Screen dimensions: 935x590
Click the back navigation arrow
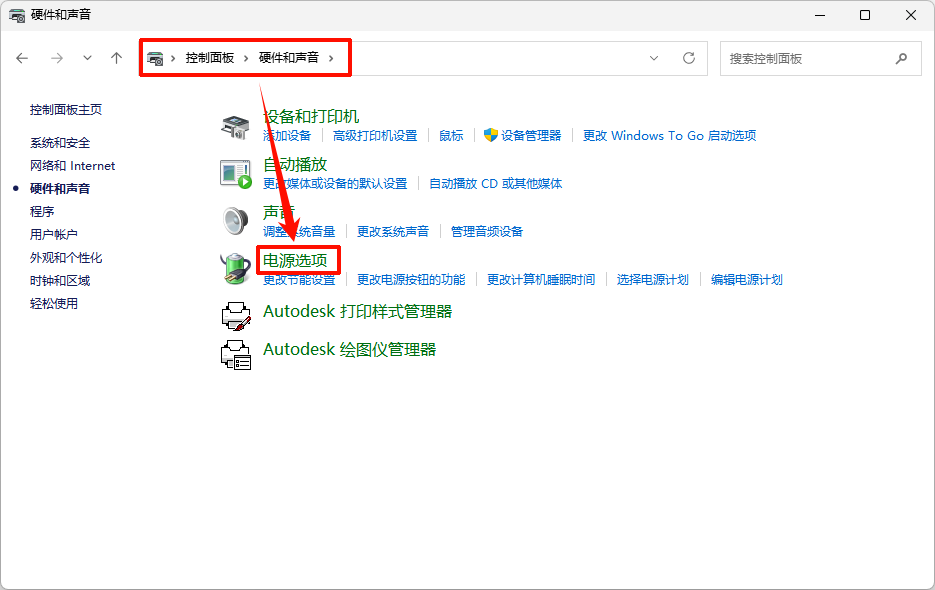coord(22,58)
